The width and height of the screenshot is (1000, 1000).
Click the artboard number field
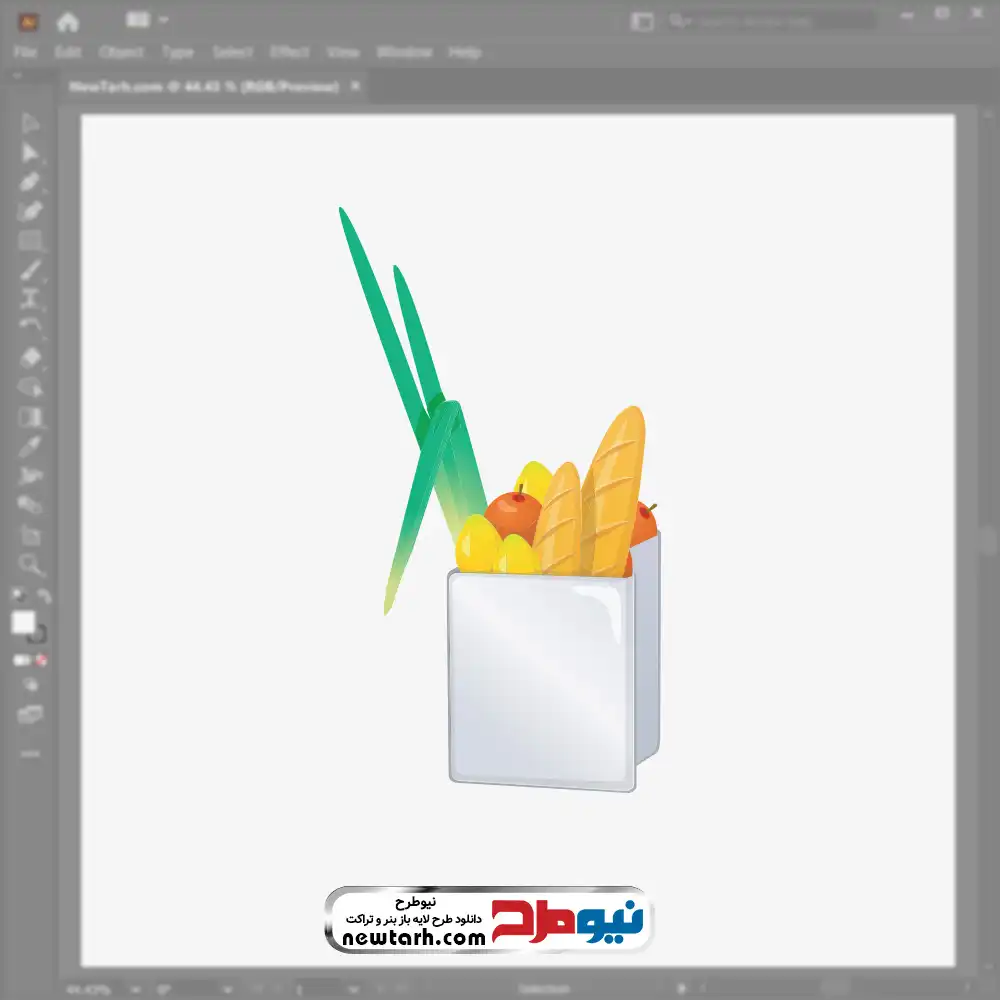click(x=319, y=990)
